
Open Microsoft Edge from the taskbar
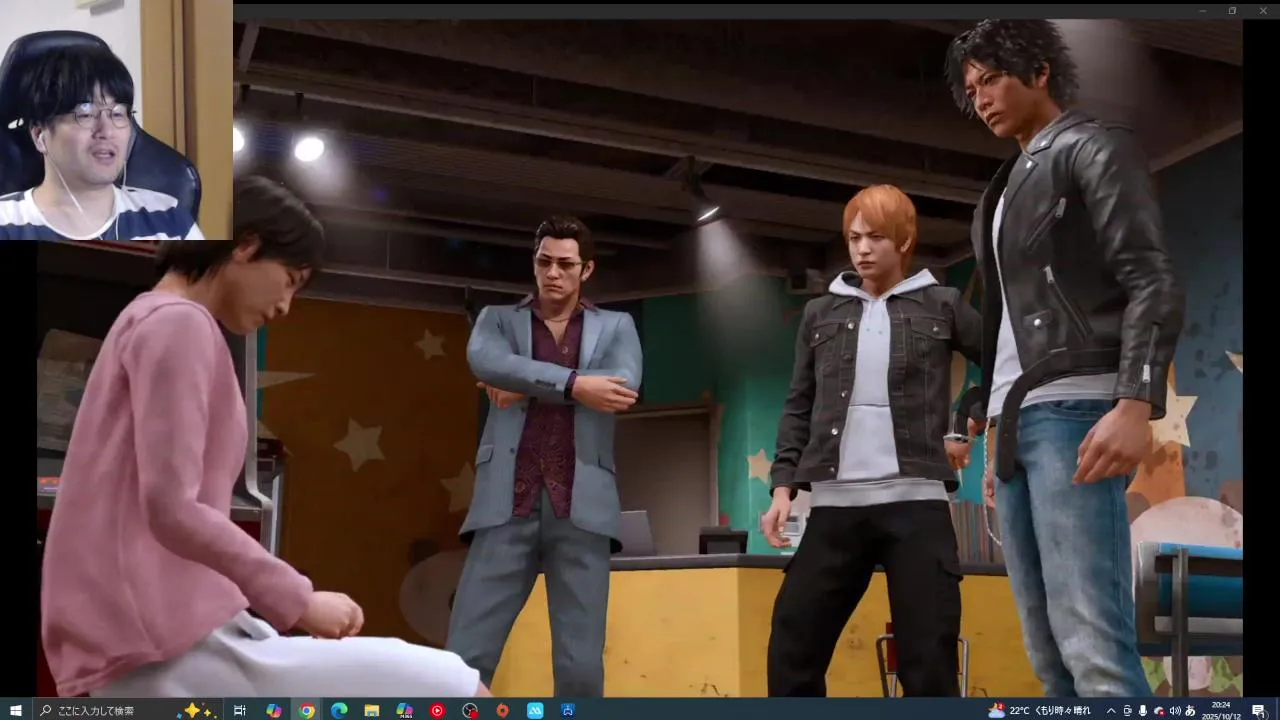point(339,710)
